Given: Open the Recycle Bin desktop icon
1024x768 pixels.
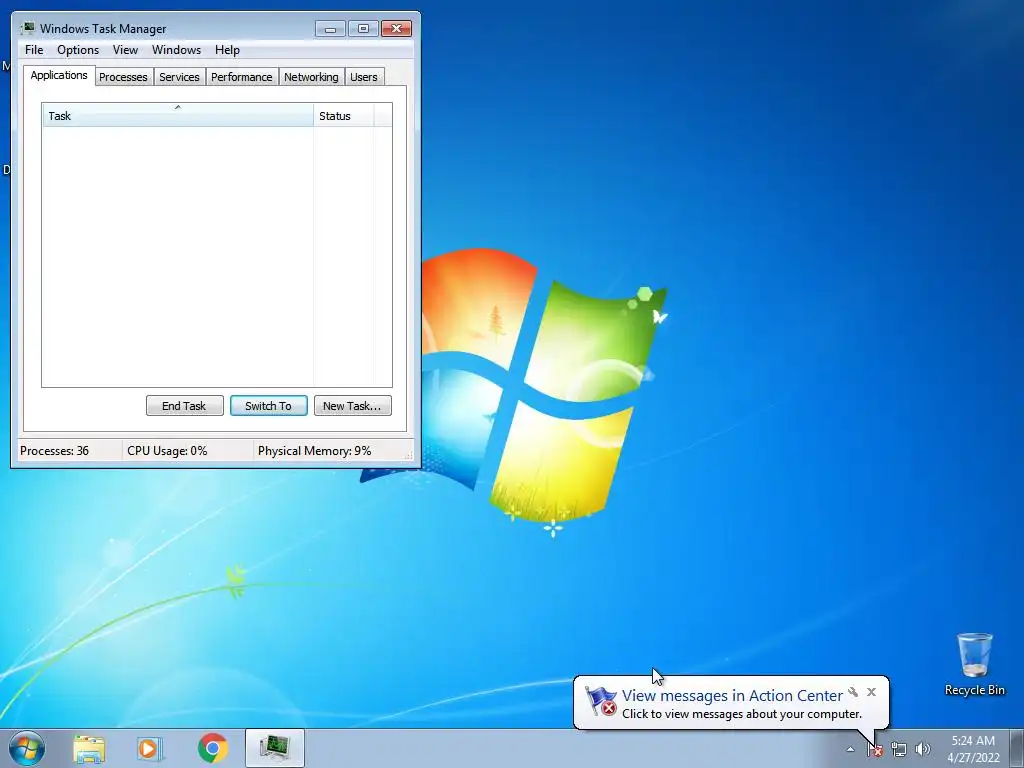Looking at the screenshot, I should click(974, 664).
